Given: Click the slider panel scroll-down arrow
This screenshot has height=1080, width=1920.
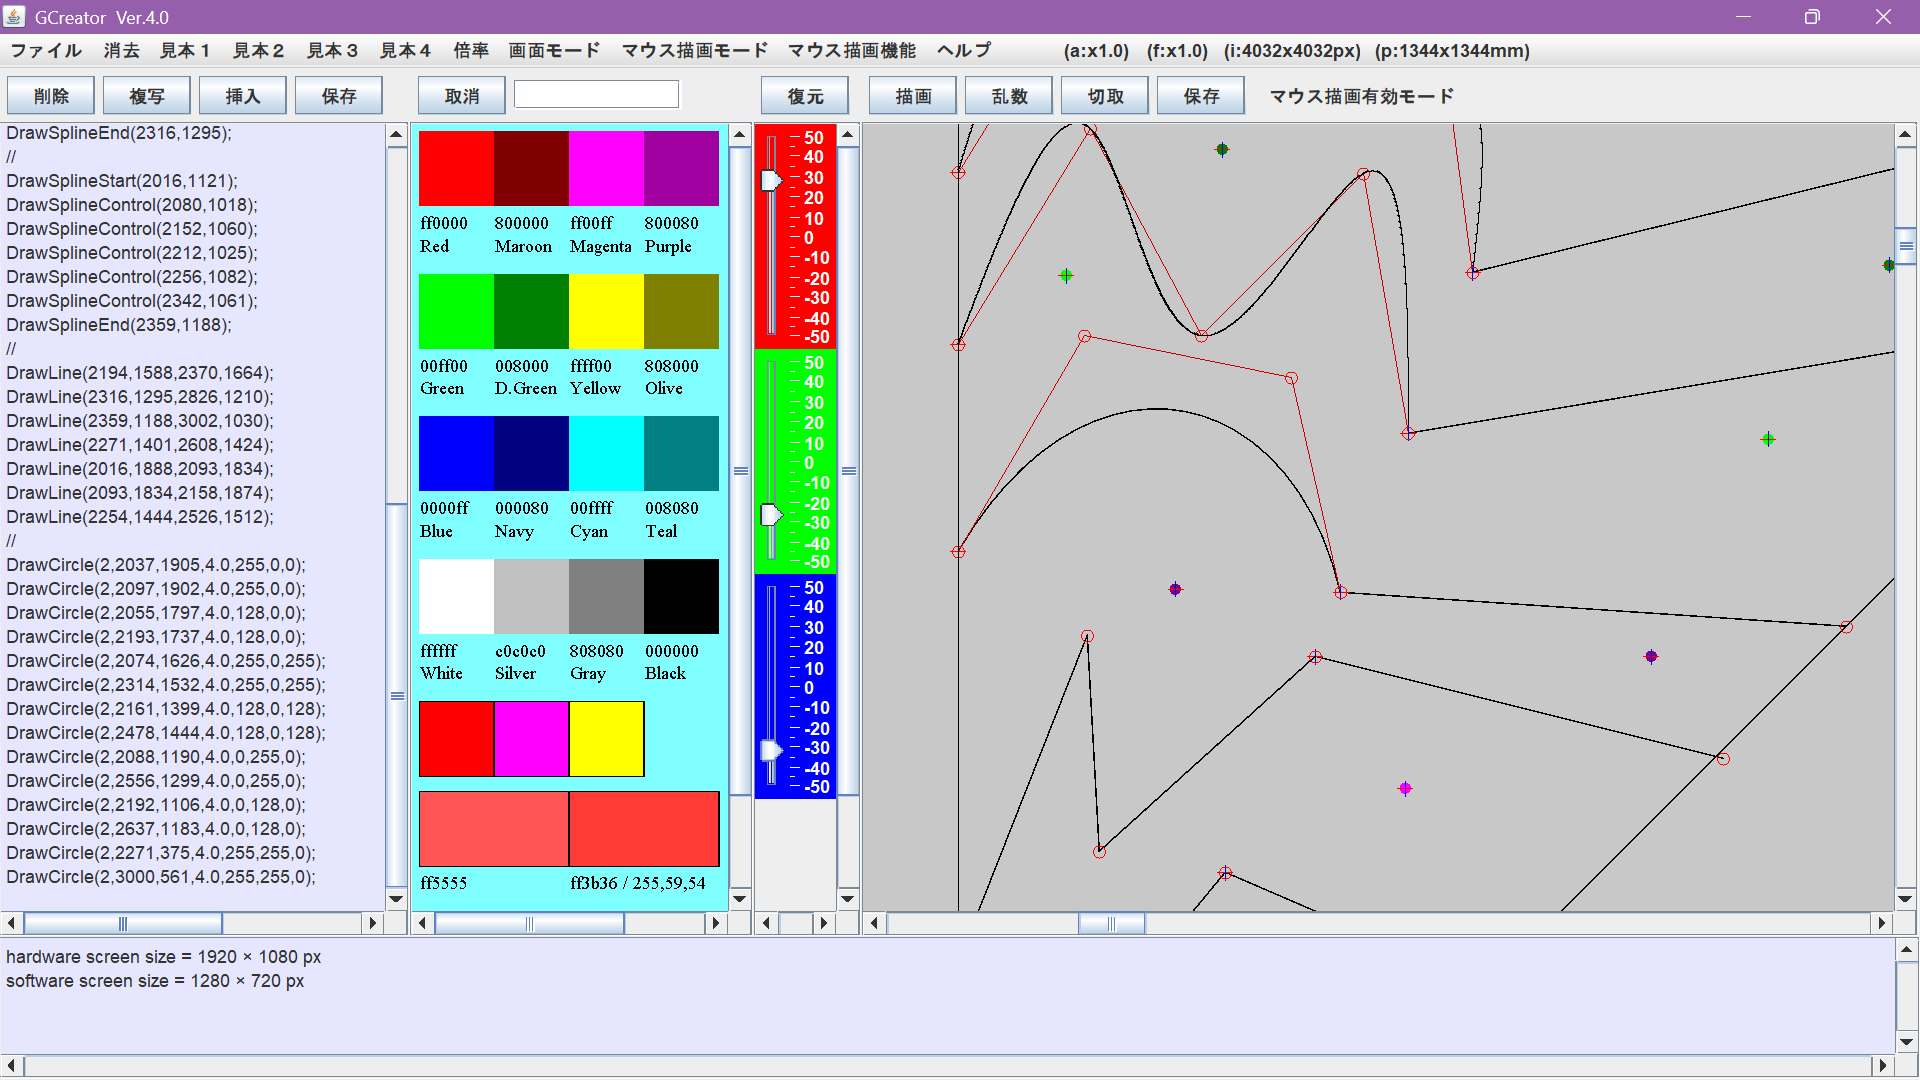Looking at the screenshot, I should [848, 898].
